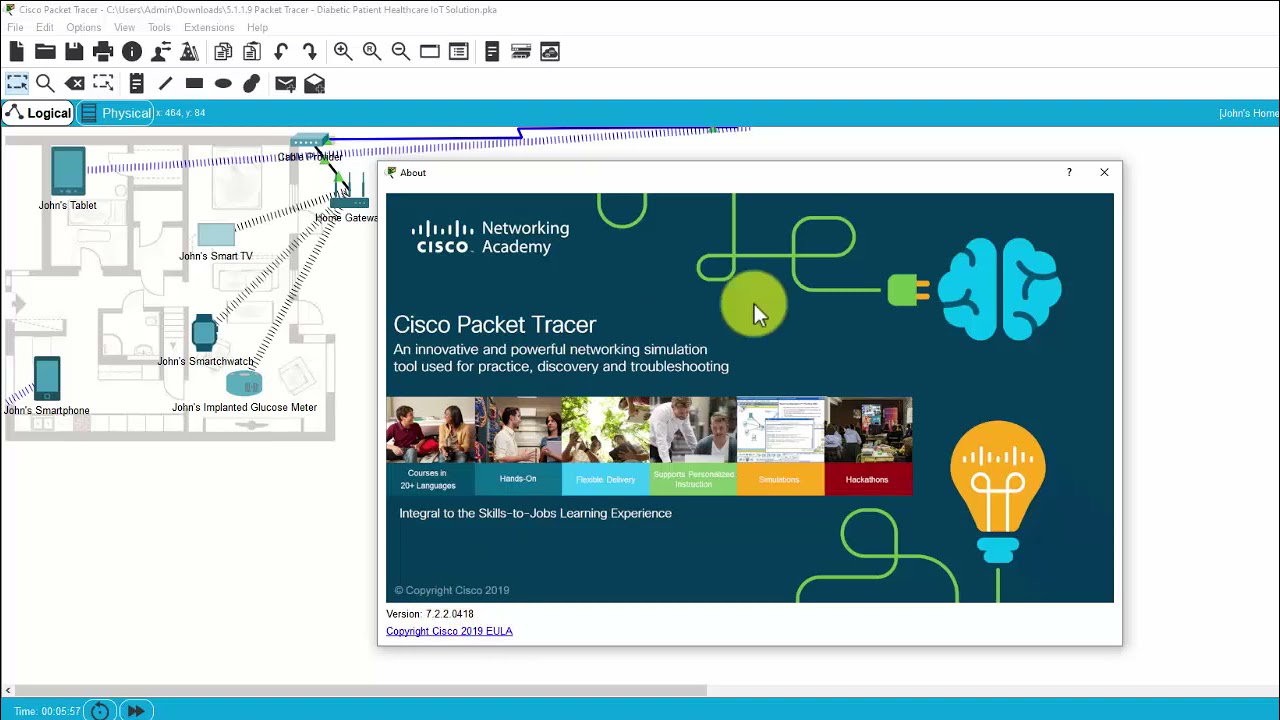This screenshot has width=1280, height=720.
Task: Open the View menu
Action: point(124,27)
